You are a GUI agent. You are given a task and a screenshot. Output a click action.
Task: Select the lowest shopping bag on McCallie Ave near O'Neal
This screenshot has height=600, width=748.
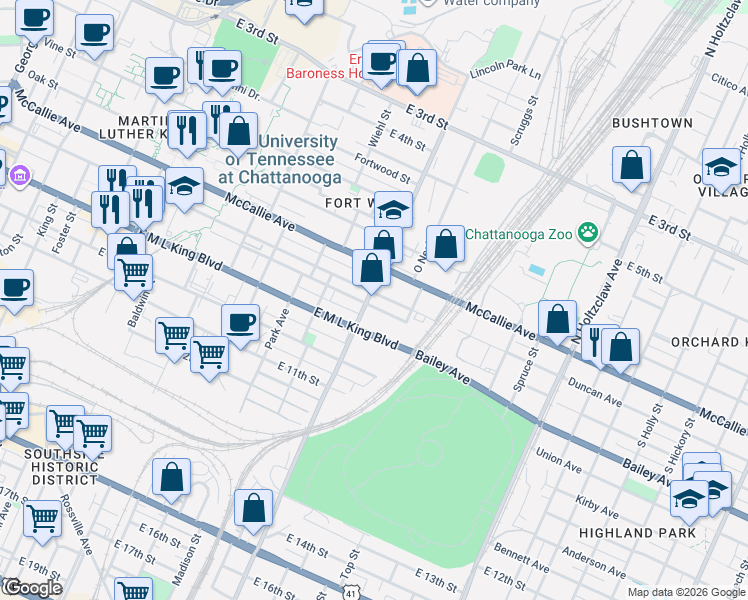point(371,270)
